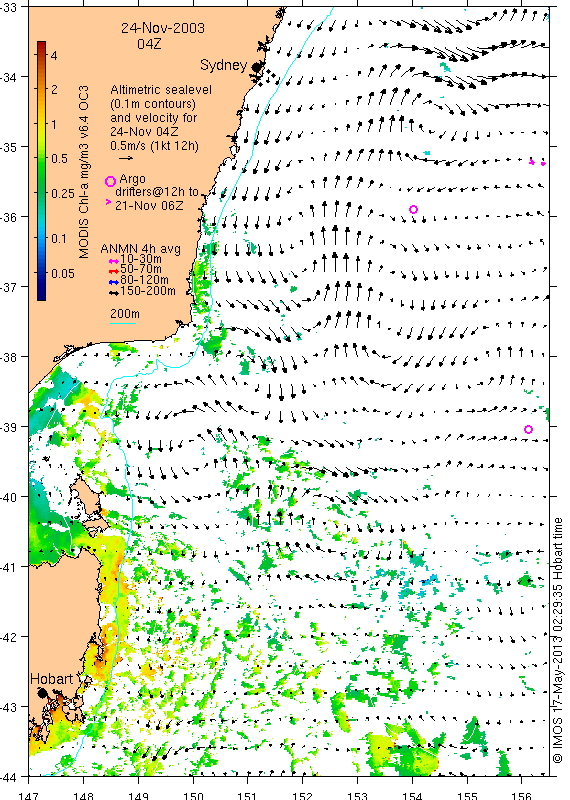Click the black Hobart city marker dot
Image resolution: width=570 pixels, height=800 pixels.
pyautogui.click(x=42, y=693)
